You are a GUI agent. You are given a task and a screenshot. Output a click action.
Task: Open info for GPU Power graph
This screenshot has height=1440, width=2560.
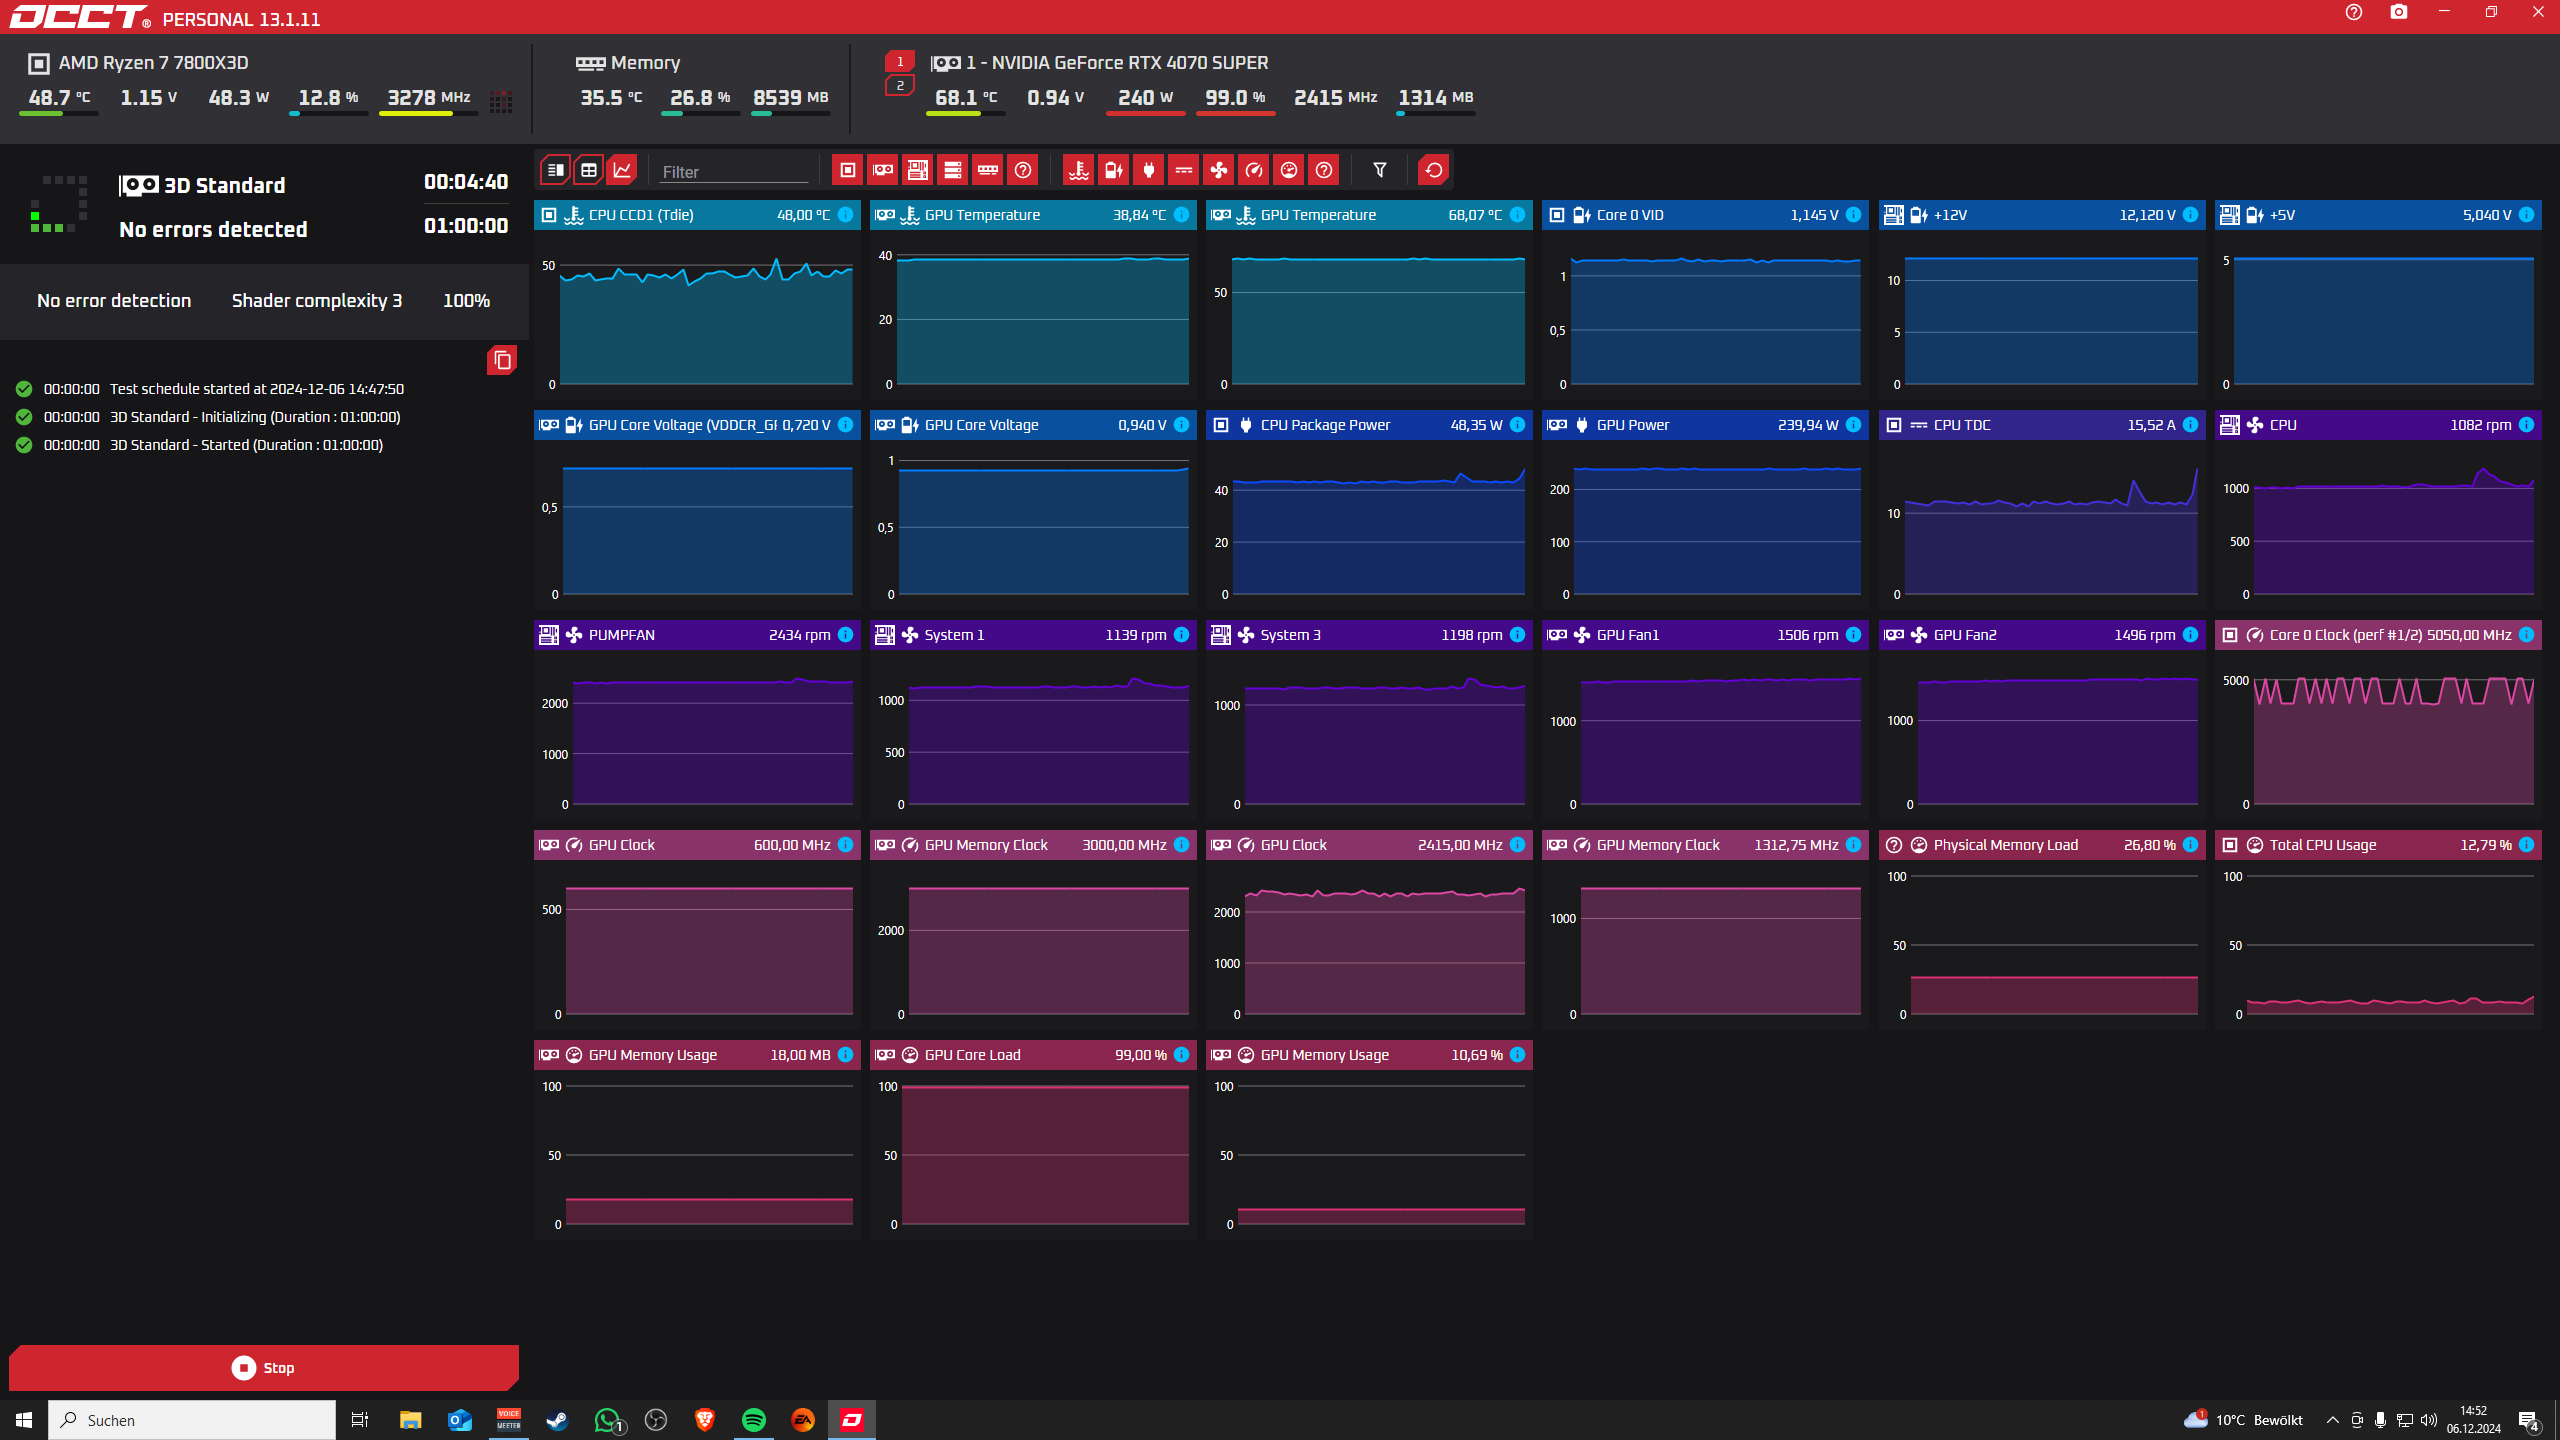1853,425
